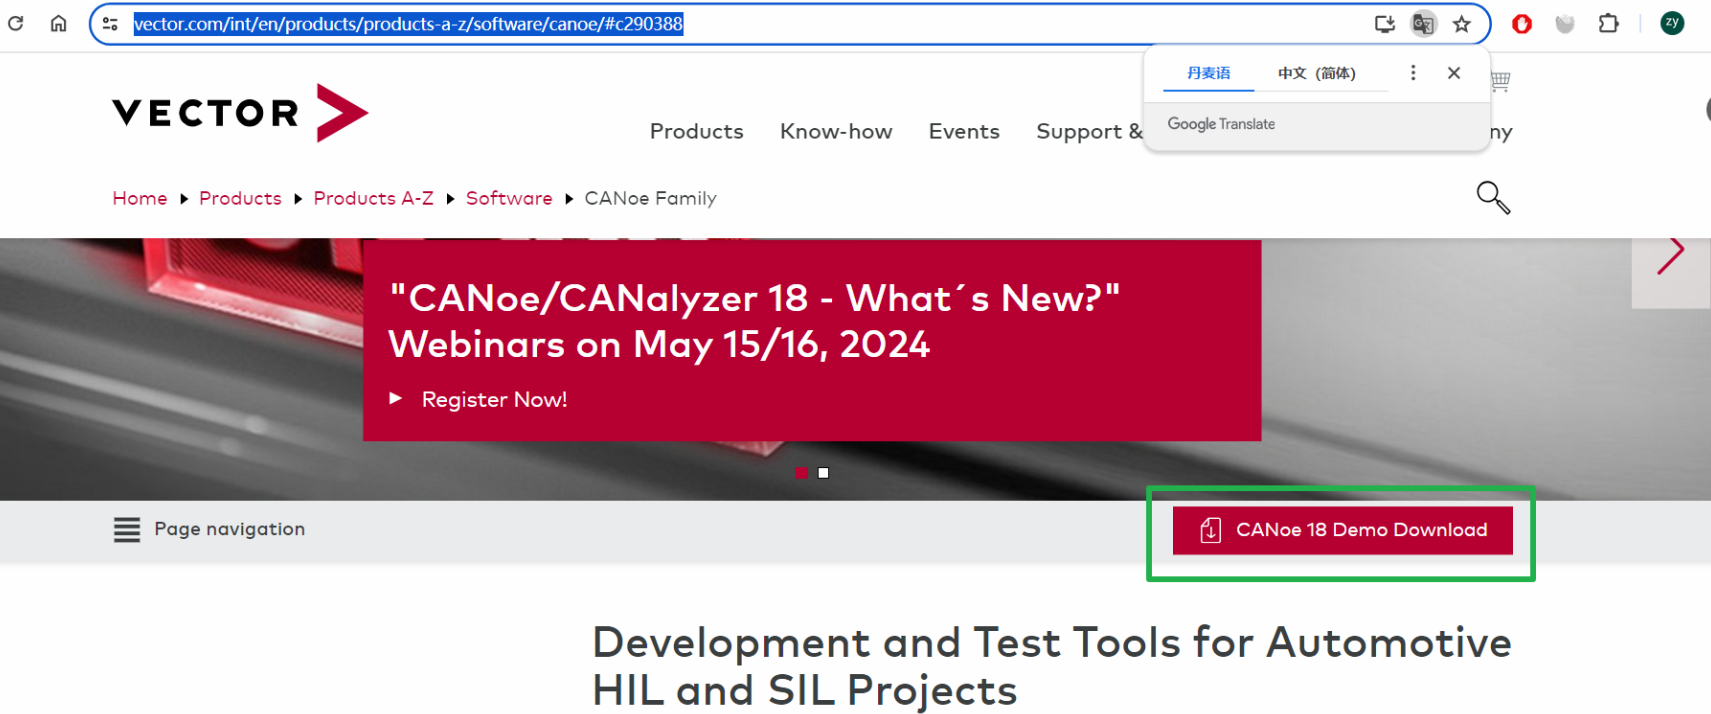Click the Register Now! link
Image resolution: width=1711 pixels, height=714 pixels.
click(x=494, y=399)
